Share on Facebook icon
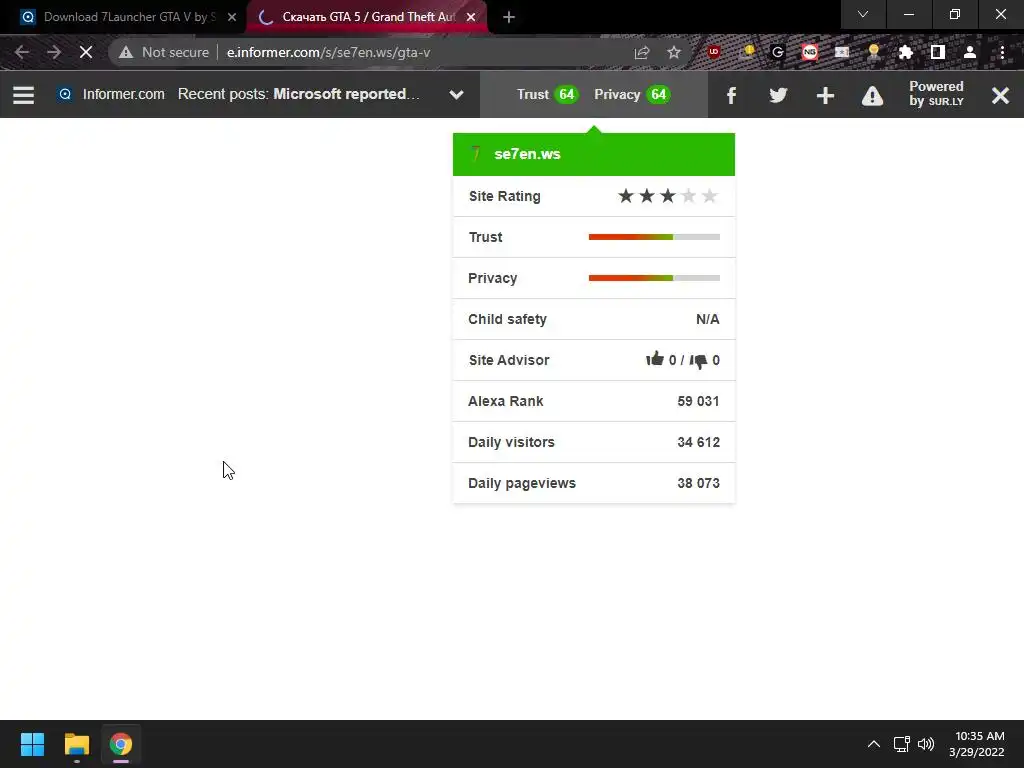1024x768 pixels. tap(731, 96)
